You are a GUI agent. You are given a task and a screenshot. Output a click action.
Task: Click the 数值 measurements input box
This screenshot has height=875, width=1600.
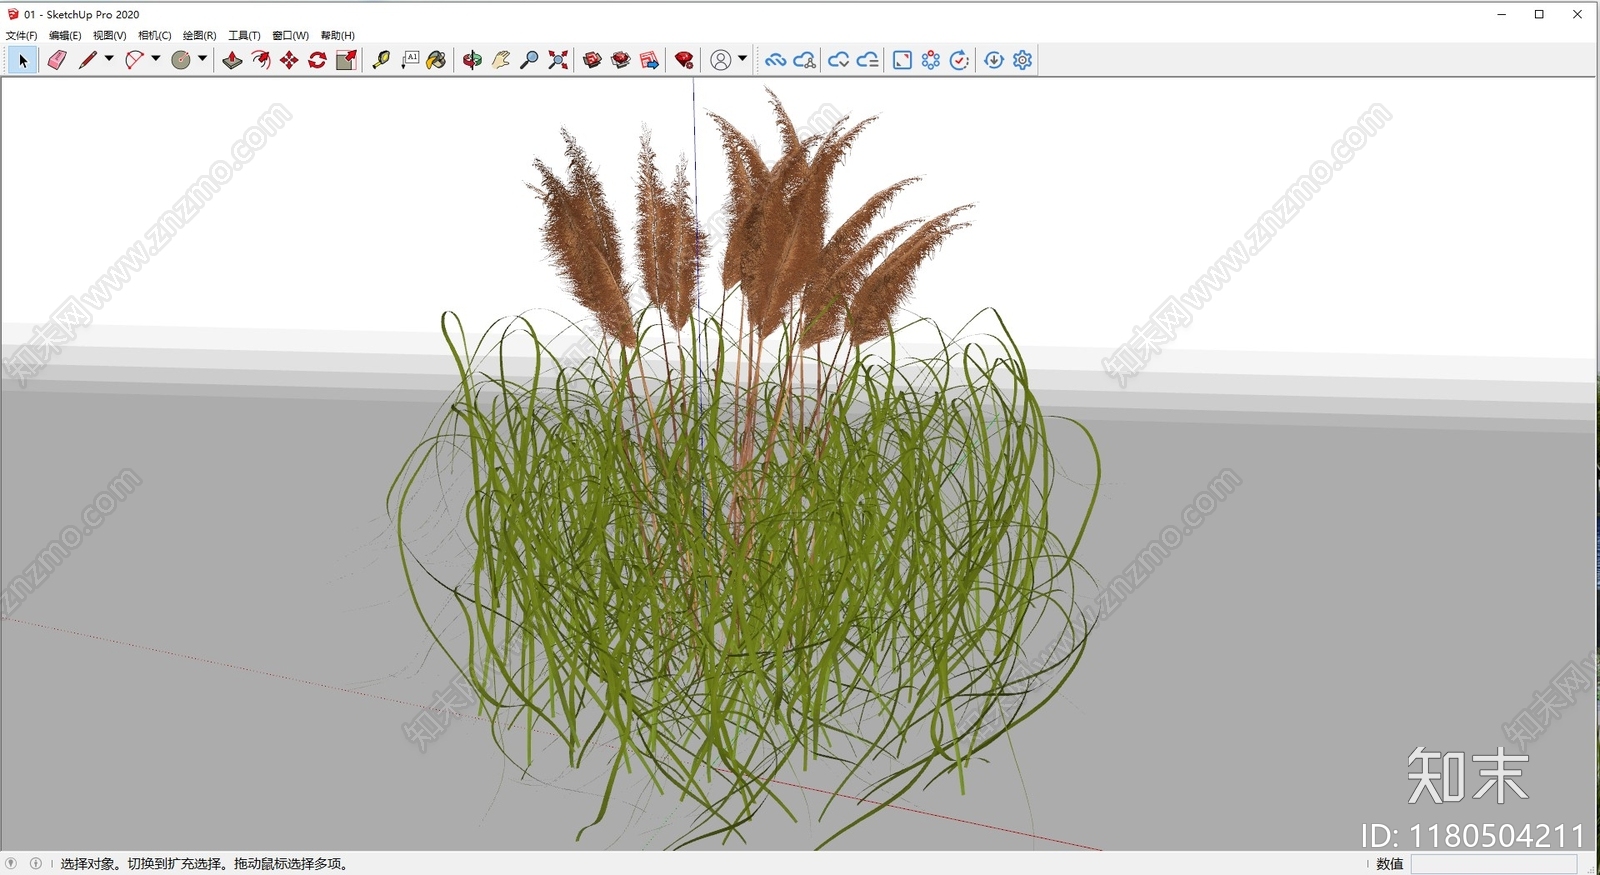coord(1494,864)
